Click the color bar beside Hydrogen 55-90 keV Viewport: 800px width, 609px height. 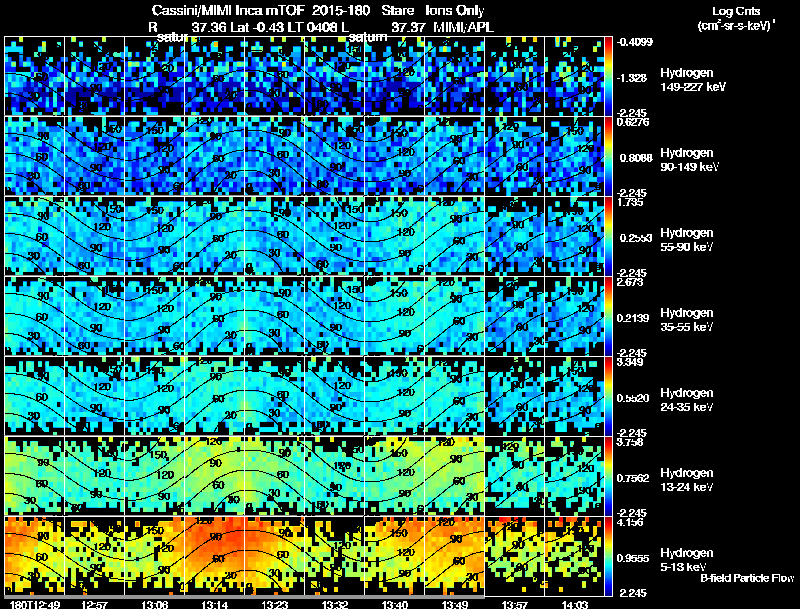coord(608,236)
